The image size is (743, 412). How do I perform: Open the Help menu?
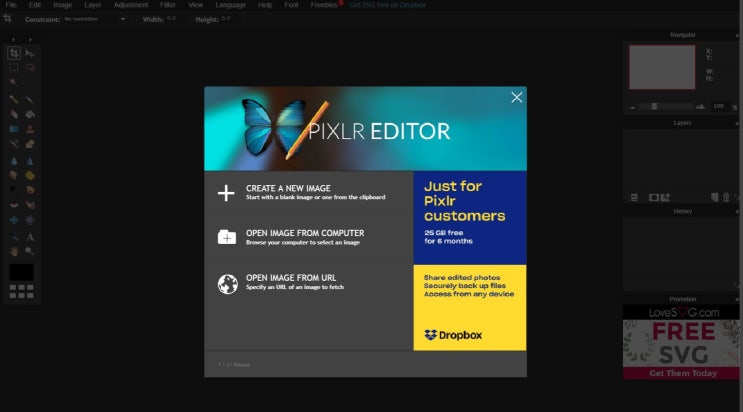point(265,5)
